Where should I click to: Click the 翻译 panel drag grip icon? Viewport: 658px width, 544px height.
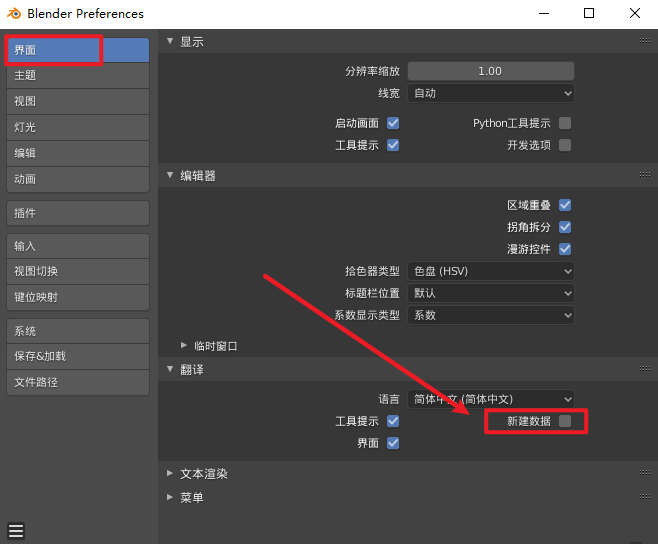coord(645,369)
